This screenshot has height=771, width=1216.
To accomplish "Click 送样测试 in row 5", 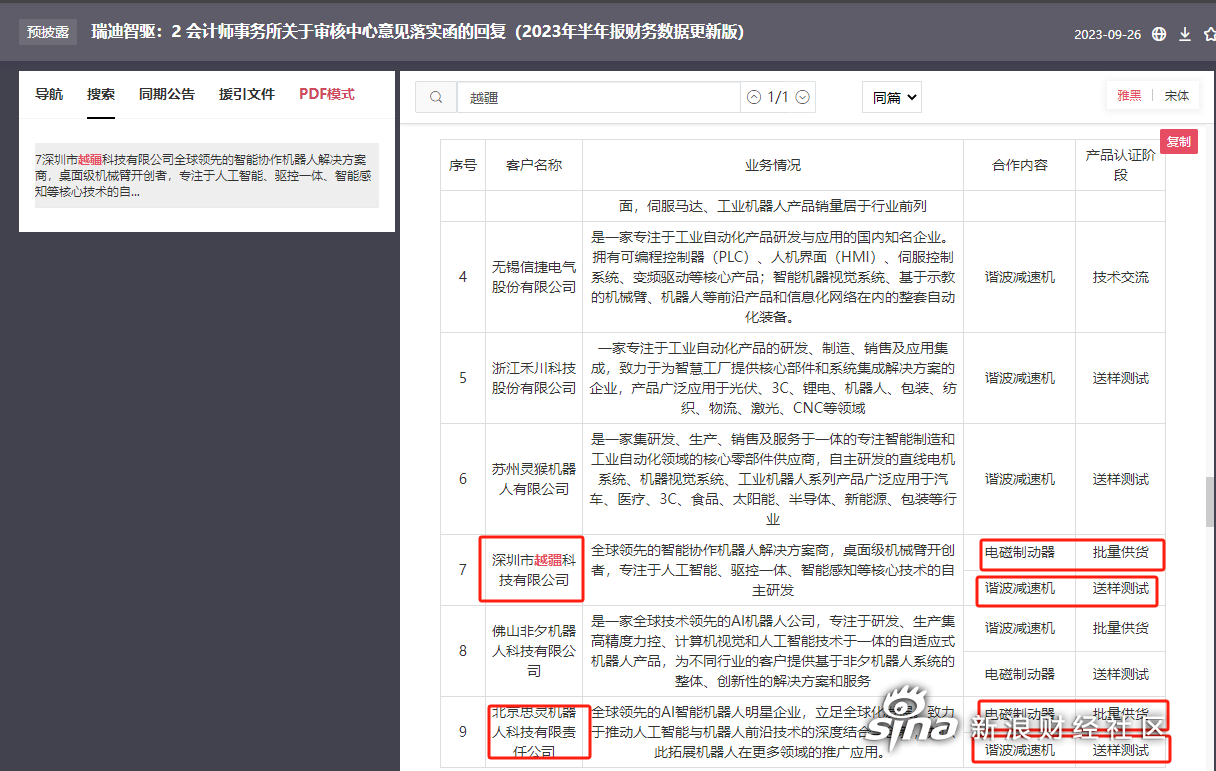I will pyautogui.click(x=1121, y=378).
